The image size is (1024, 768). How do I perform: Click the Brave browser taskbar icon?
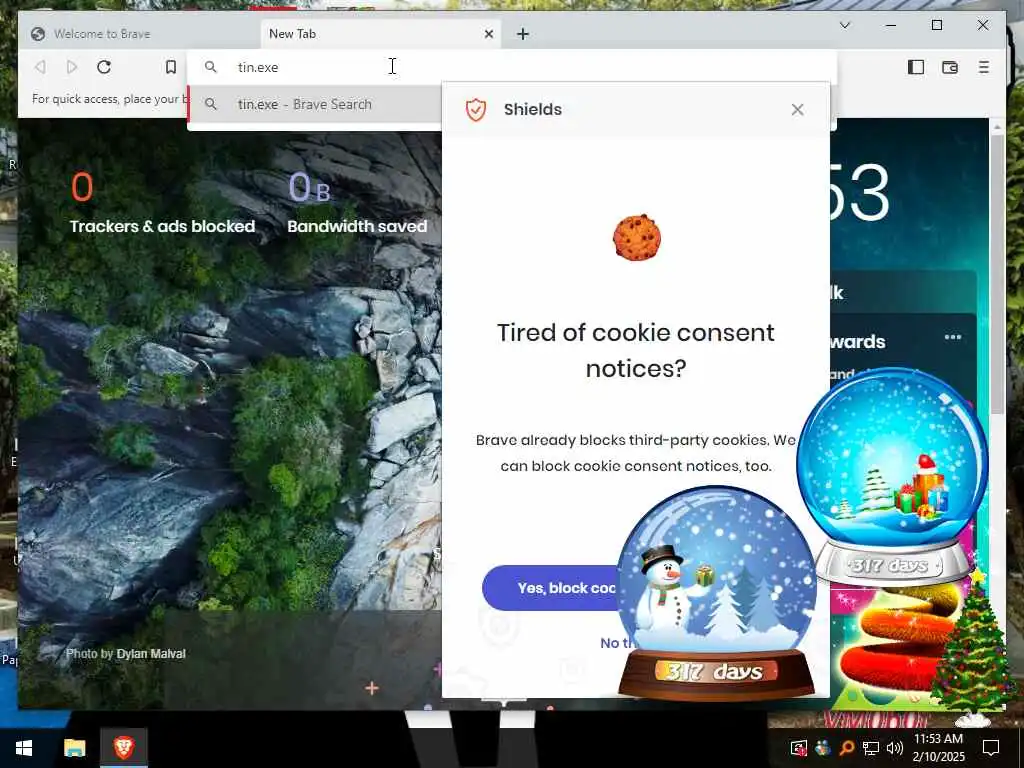(x=123, y=748)
